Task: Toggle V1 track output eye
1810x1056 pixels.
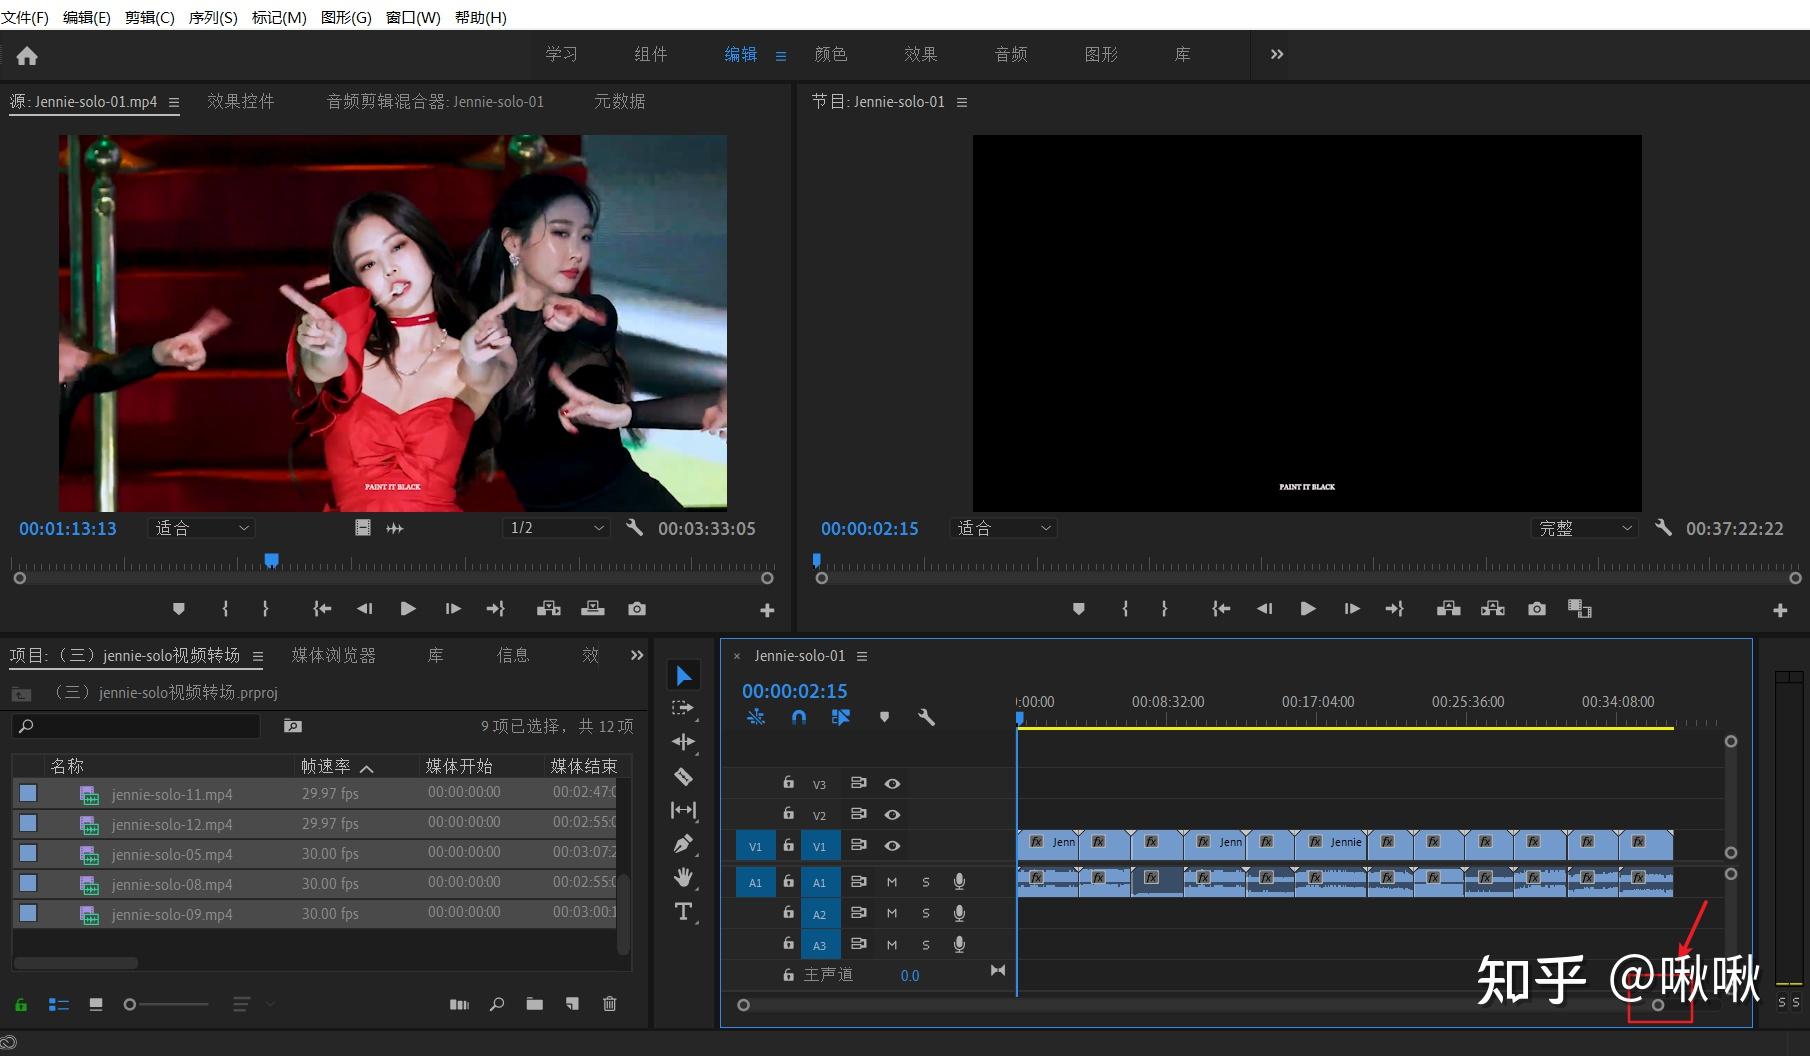Action: [x=892, y=846]
